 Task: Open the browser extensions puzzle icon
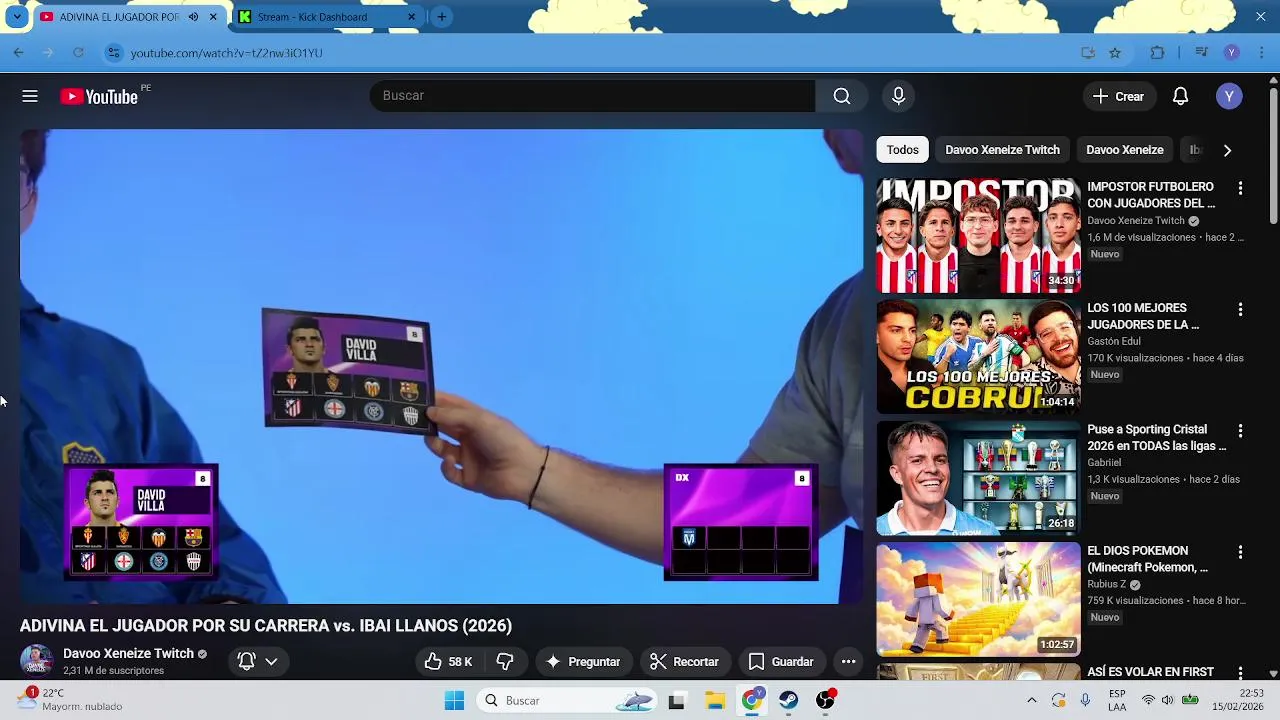pyautogui.click(x=1157, y=53)
